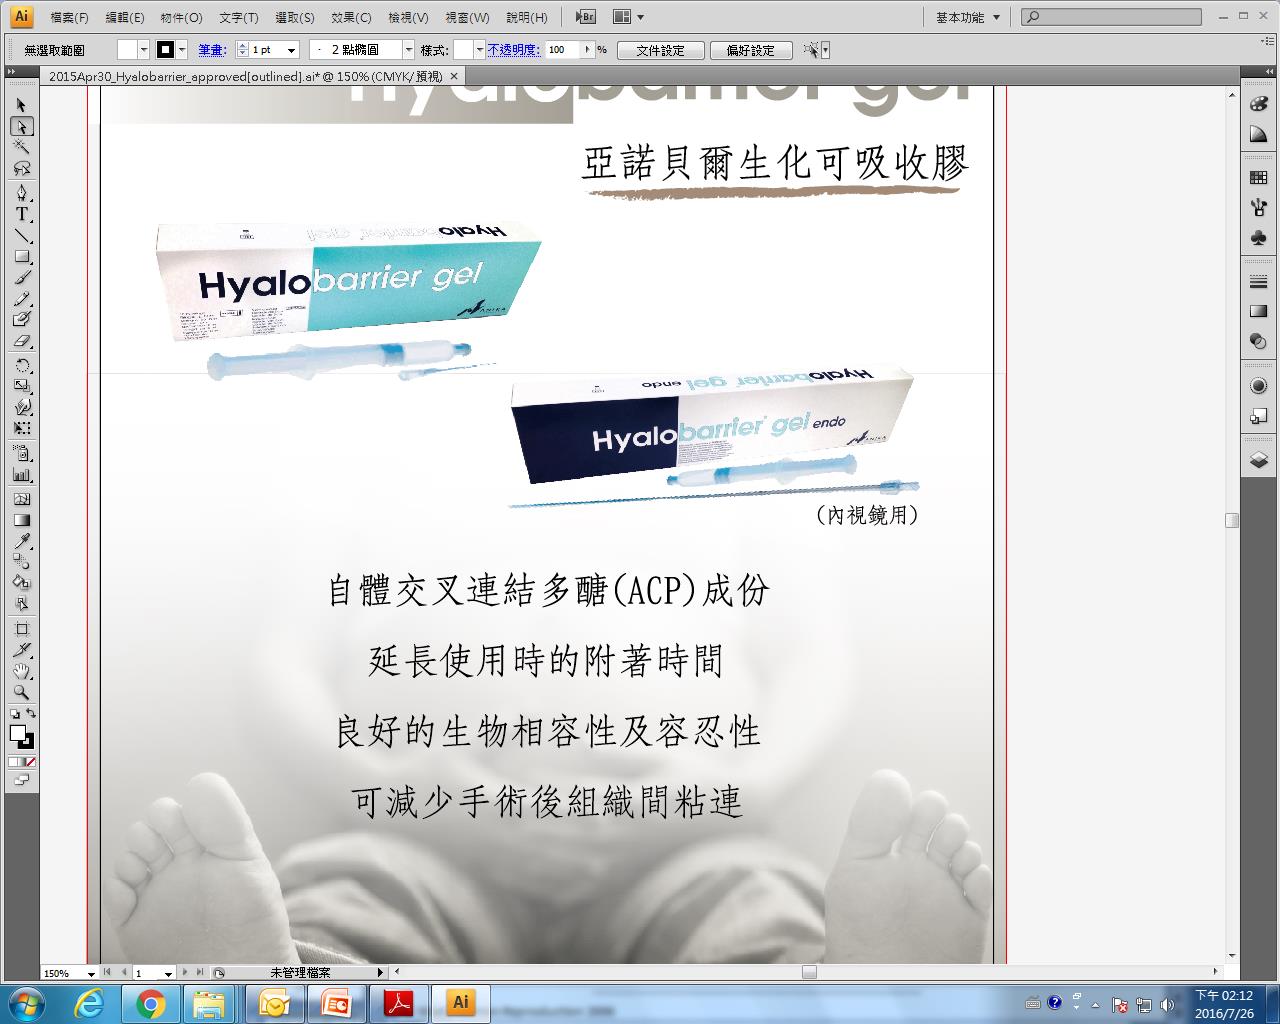The image size is (1280, 1024).
Task: Choose the Magic Wand tool
Action: click(21, 147)
